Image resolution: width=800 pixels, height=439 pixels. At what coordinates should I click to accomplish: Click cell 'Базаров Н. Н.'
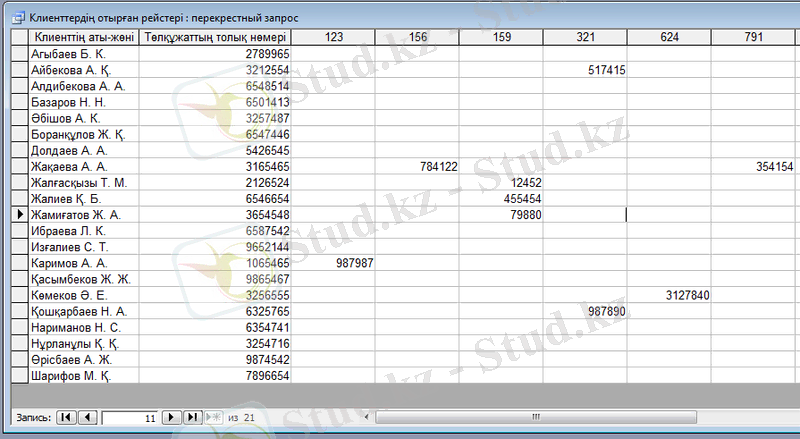tap(84, 102)
